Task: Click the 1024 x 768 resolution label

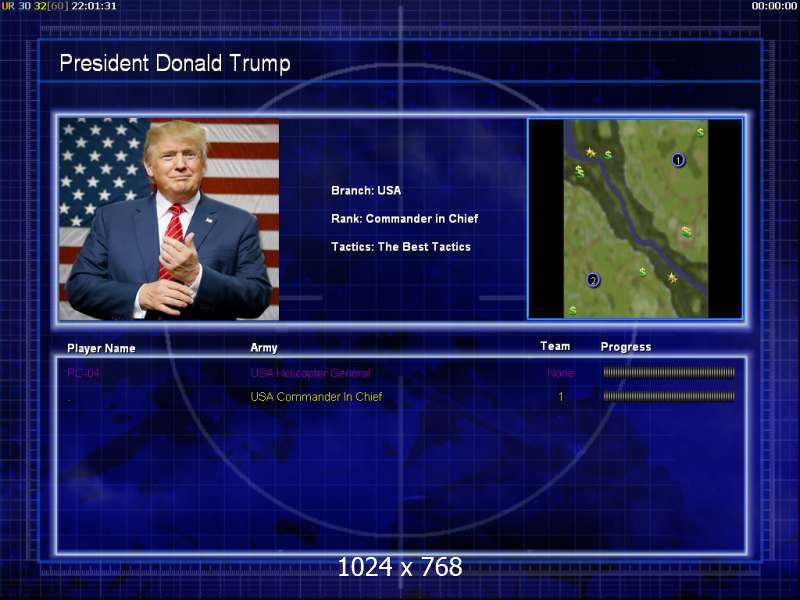Action: (400, 567)
